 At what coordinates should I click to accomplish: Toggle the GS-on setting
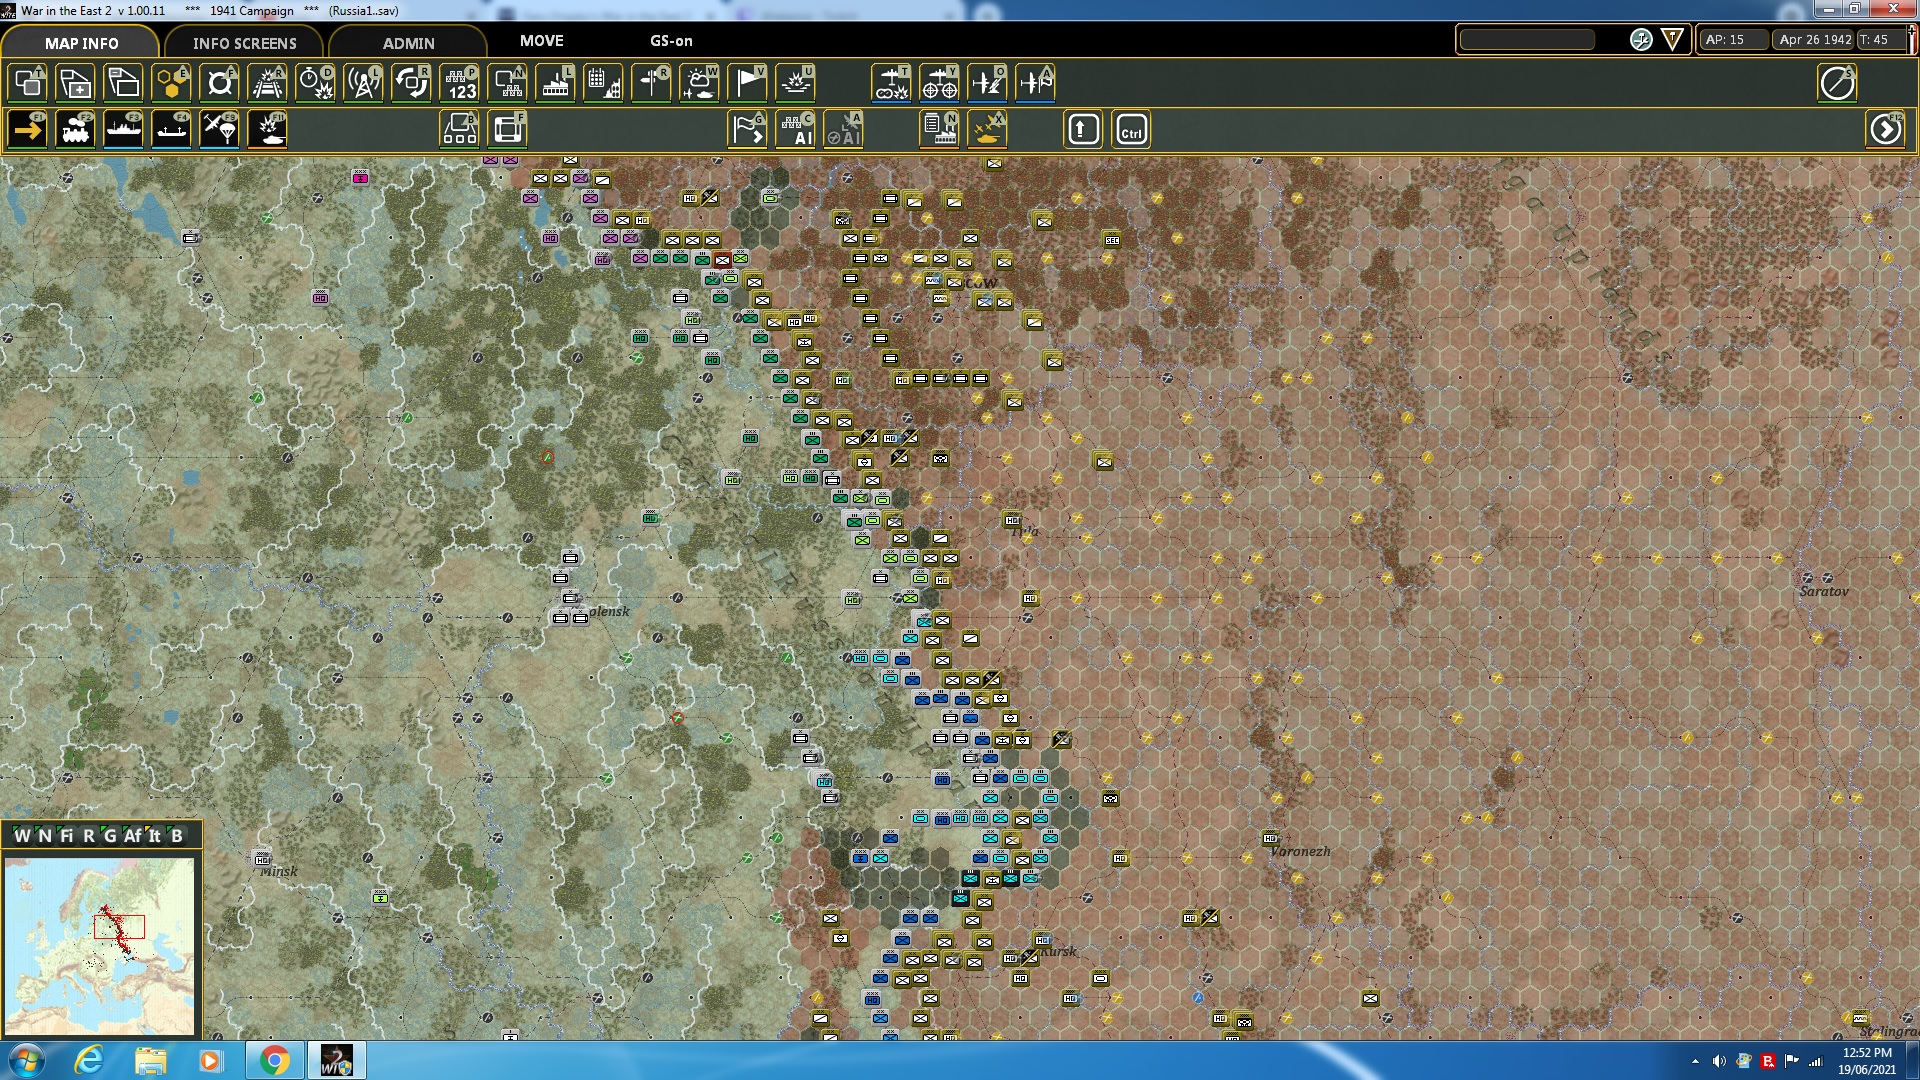tap(670, 41)
